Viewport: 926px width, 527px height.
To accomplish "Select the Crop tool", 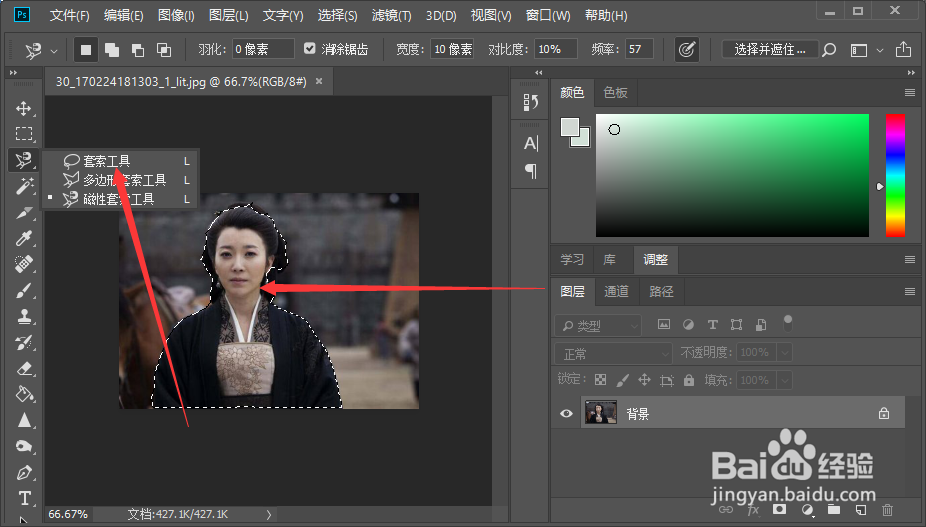I will point(24,212).
